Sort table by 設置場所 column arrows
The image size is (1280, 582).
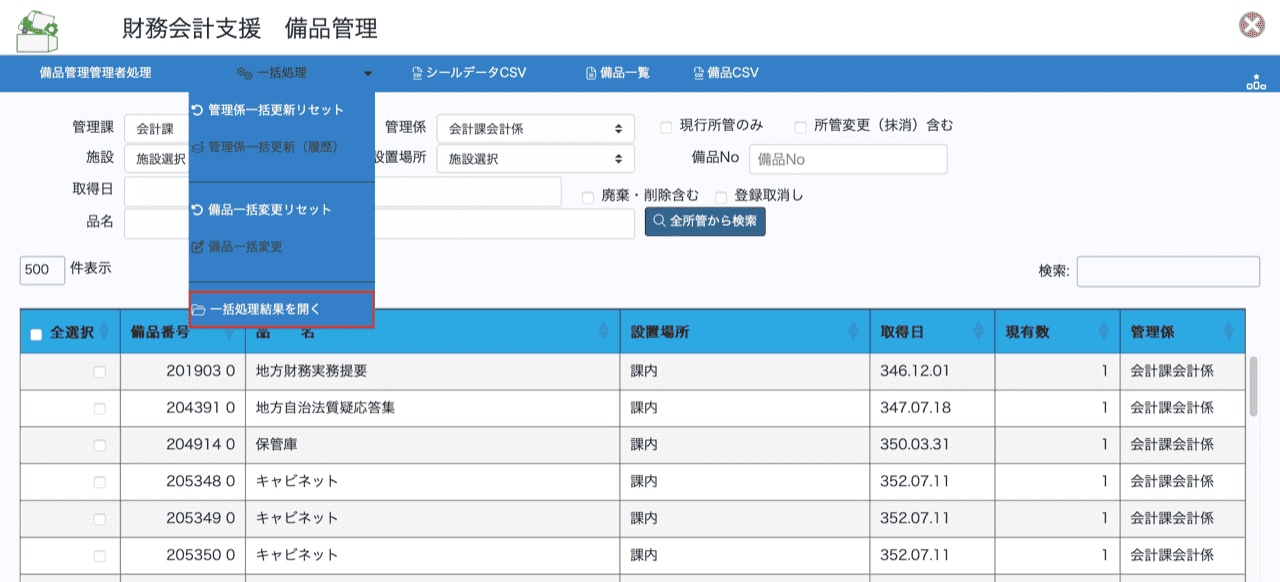(x=852, y=332)
